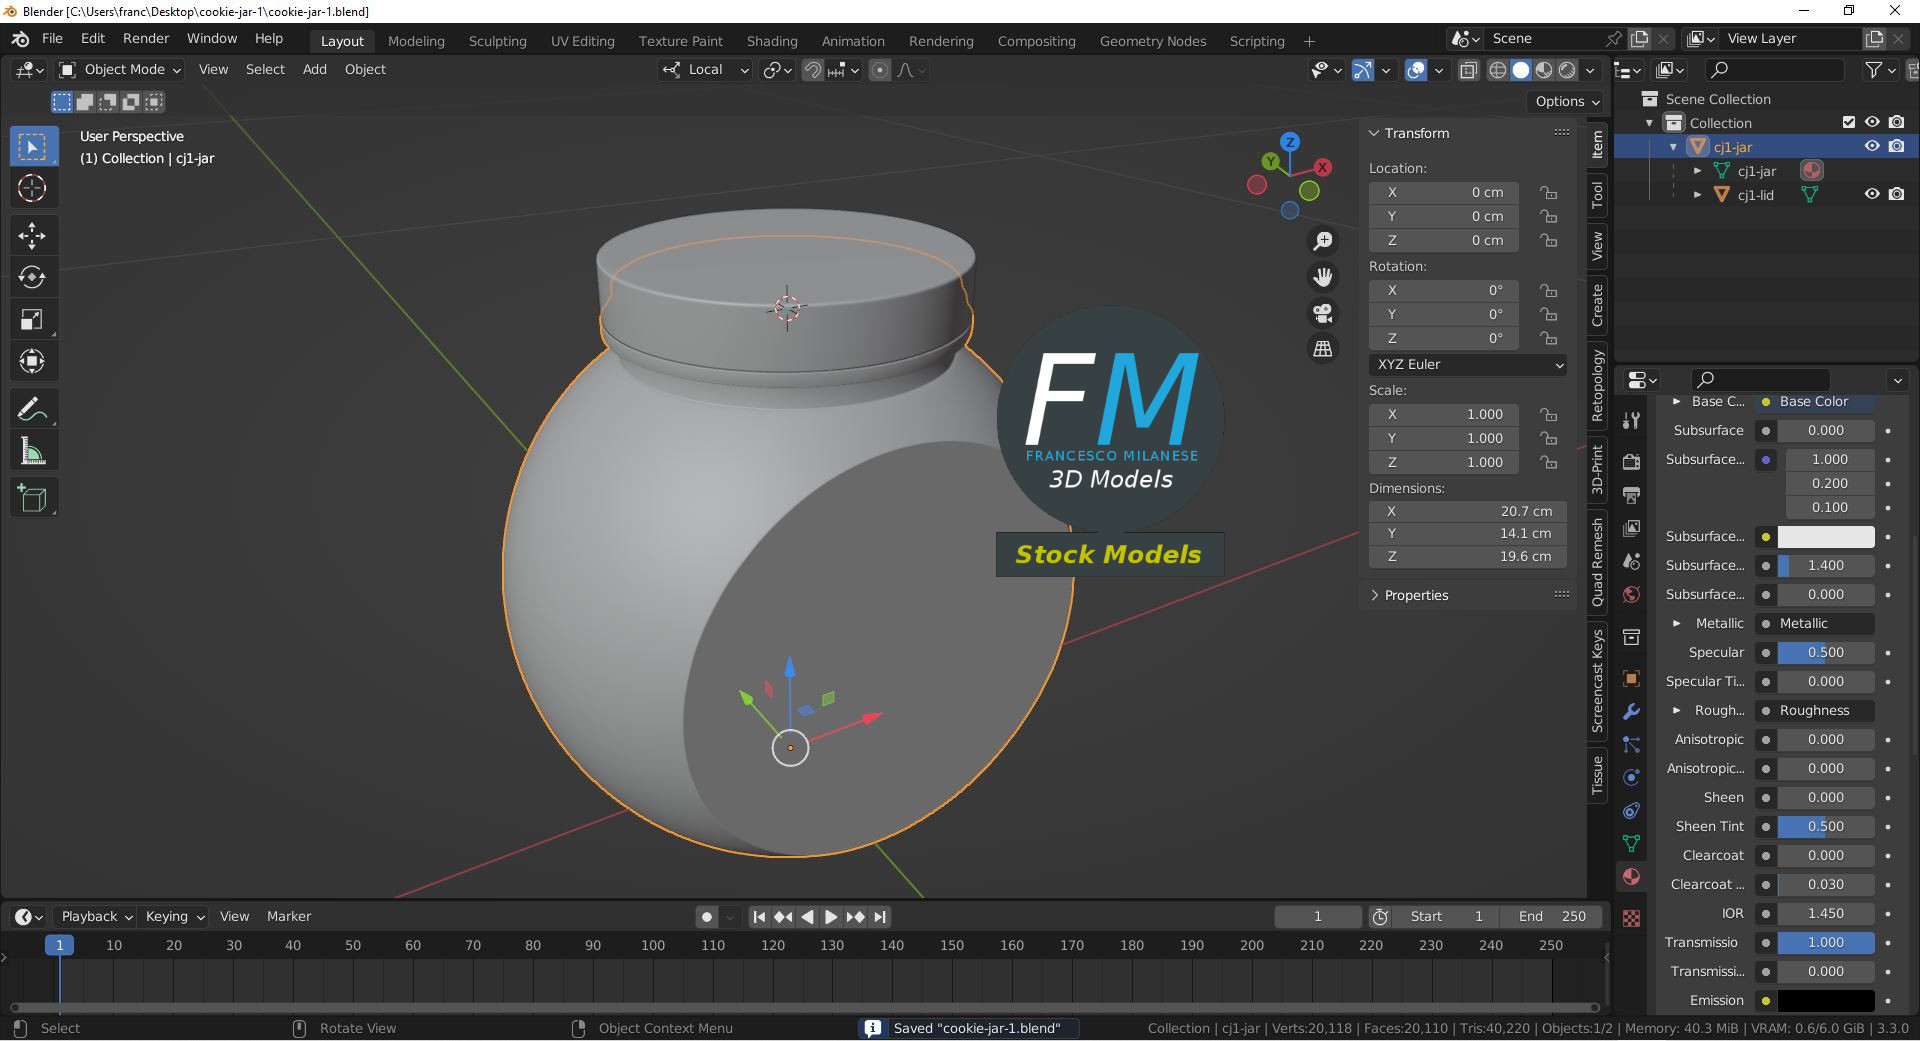Toggle camera view in the viewport
Screen dimensions: 1920x1041
click(x=1323, y=314)
